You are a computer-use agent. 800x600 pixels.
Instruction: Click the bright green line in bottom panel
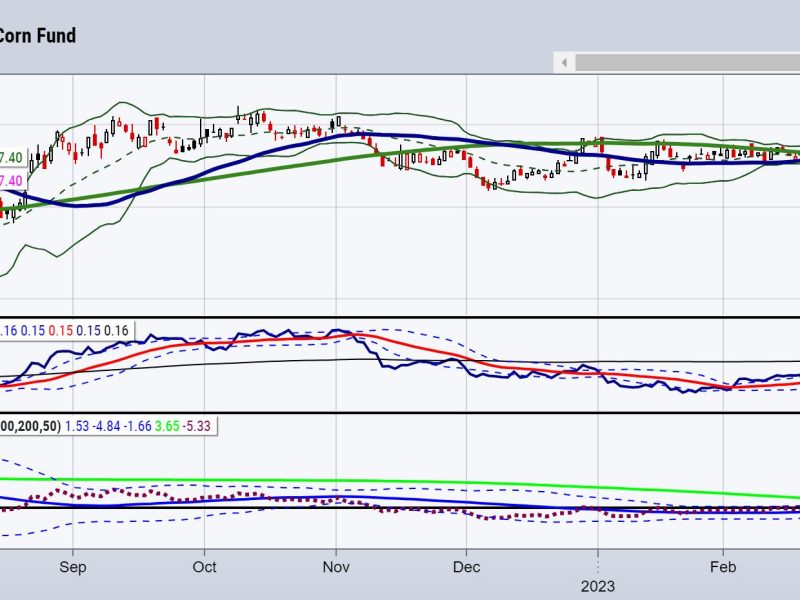tap(400, 481)
